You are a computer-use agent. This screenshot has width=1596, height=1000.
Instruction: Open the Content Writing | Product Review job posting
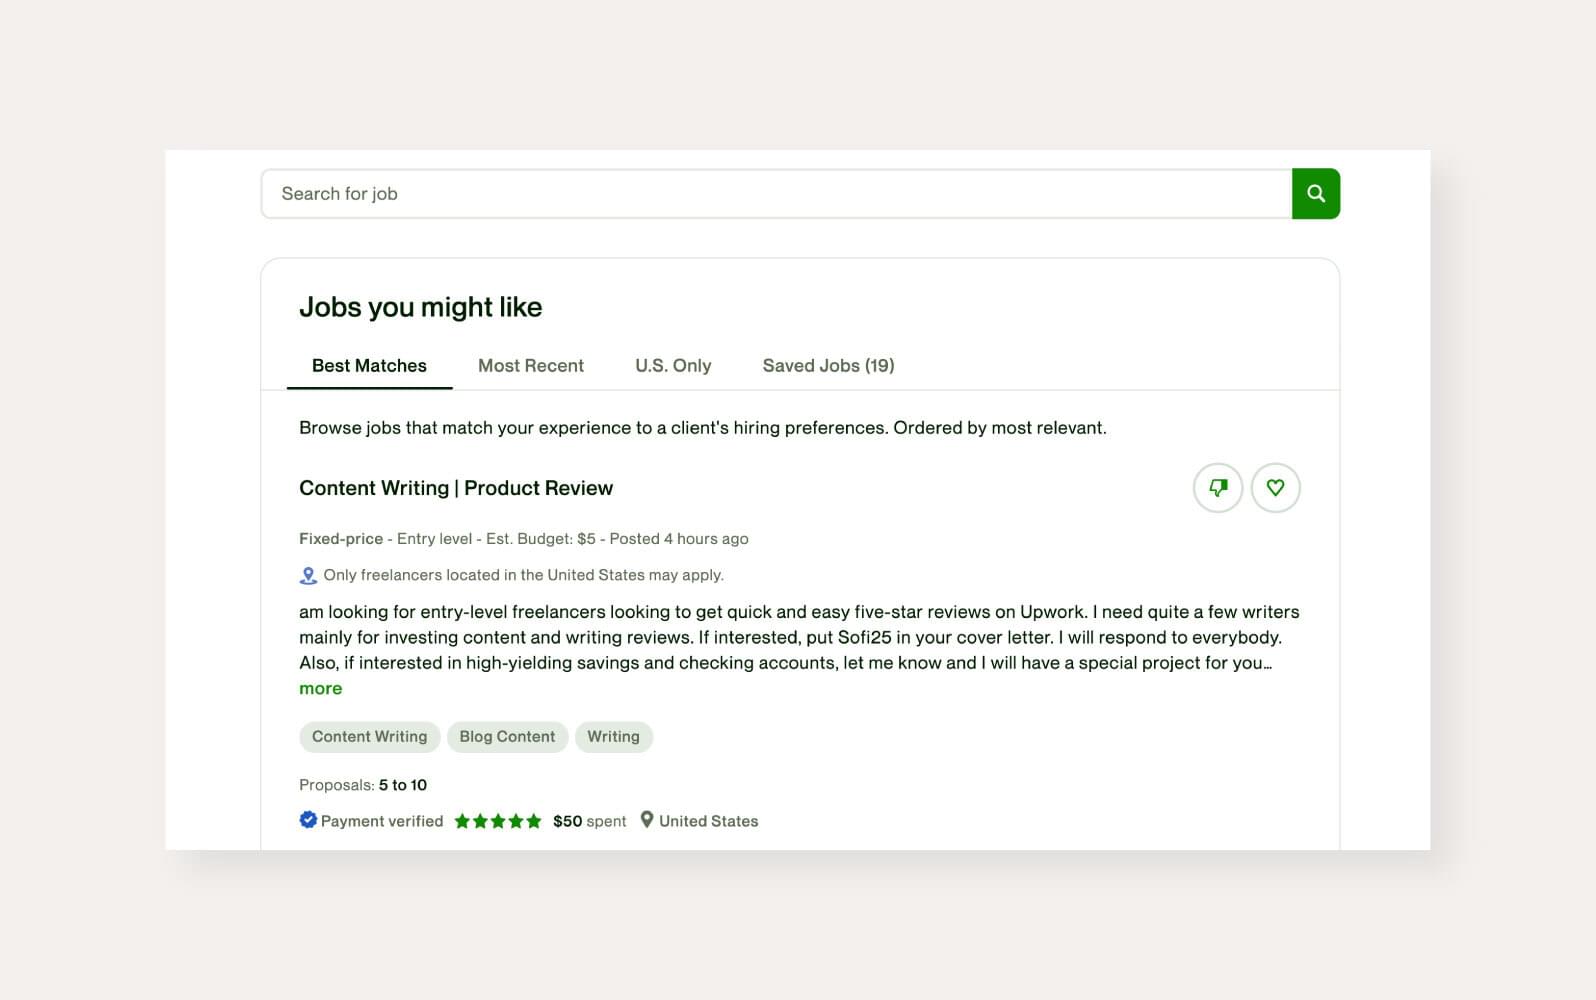(456, 488)
